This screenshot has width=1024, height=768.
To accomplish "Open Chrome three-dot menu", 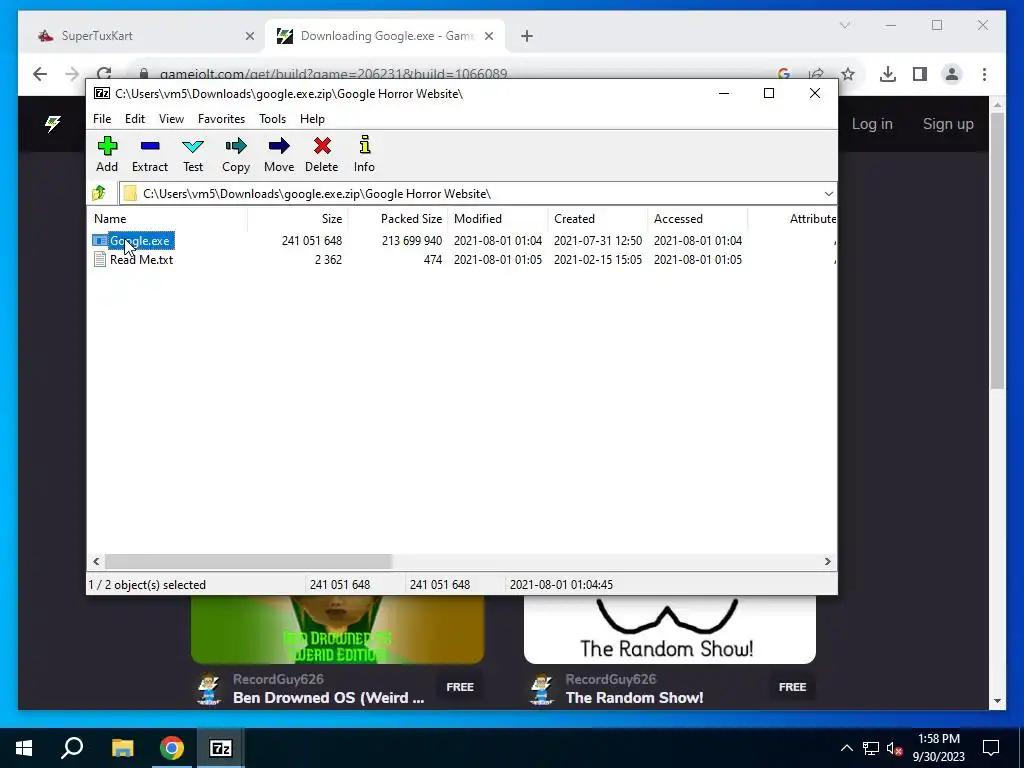I will [x=984, y=74].
